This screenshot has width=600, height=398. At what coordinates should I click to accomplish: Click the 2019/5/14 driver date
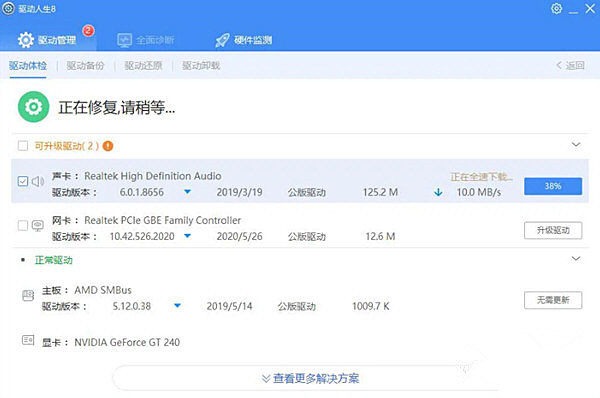230,306
